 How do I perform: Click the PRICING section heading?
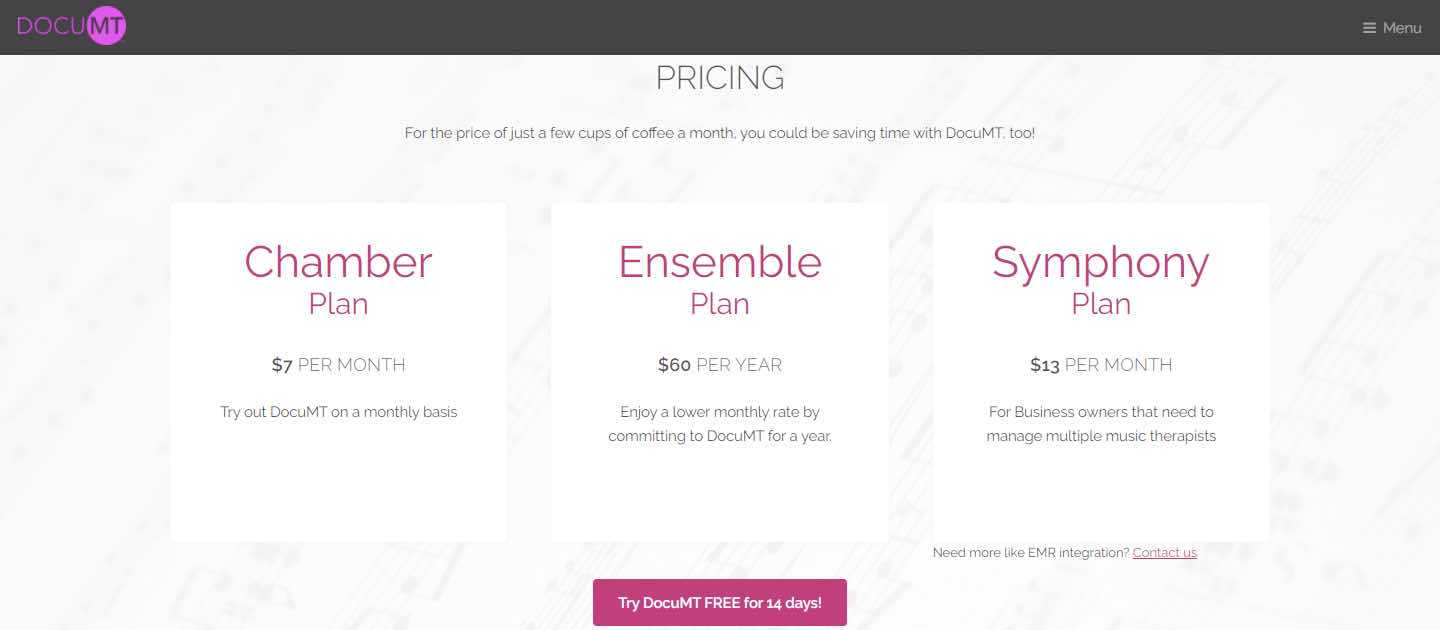click(720, 78)
